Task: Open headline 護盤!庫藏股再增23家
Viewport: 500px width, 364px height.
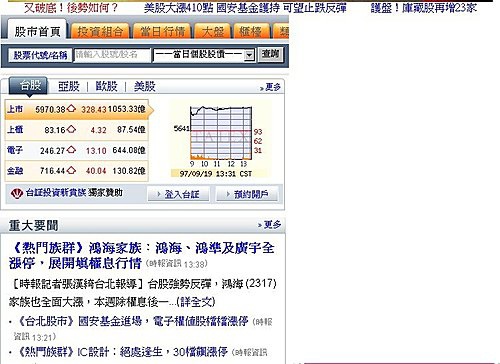Action: [x=424, y=8]
